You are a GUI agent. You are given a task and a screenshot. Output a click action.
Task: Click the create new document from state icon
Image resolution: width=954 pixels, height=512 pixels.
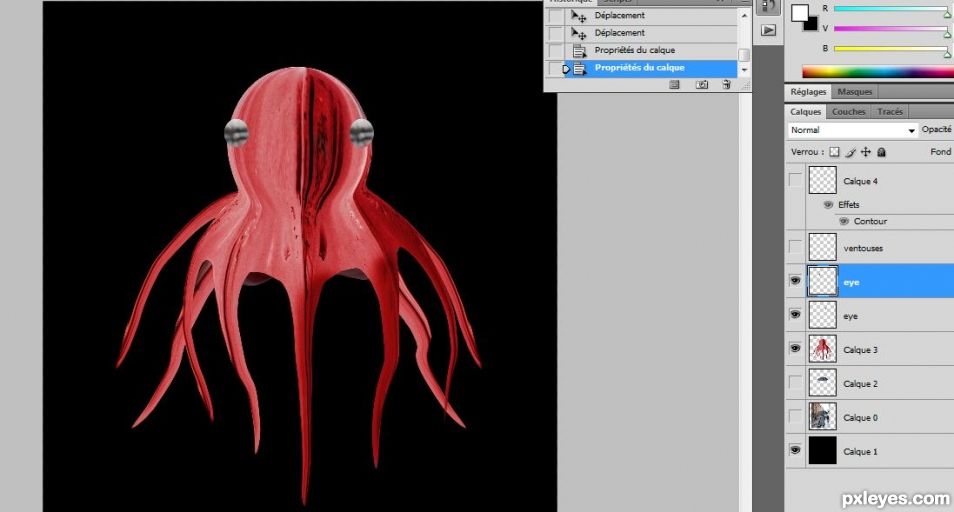[674, 85]
